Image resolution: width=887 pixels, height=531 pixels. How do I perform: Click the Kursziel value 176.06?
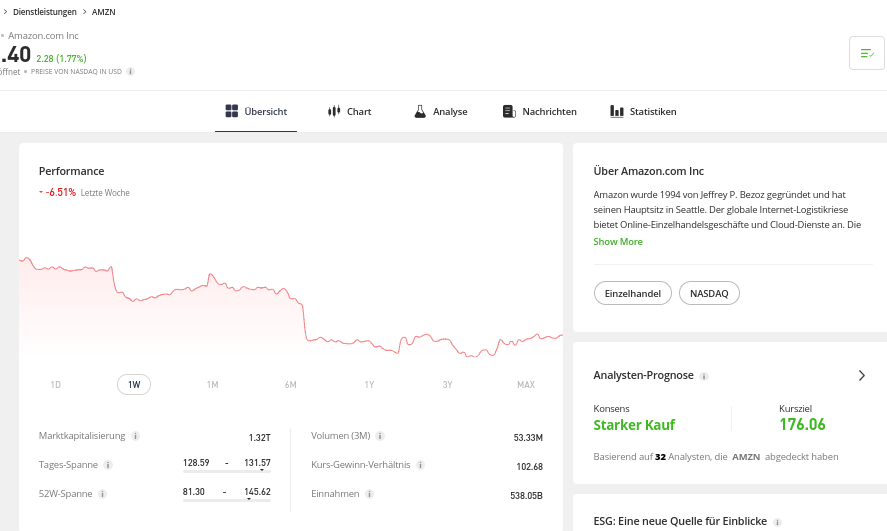point(802,425)
